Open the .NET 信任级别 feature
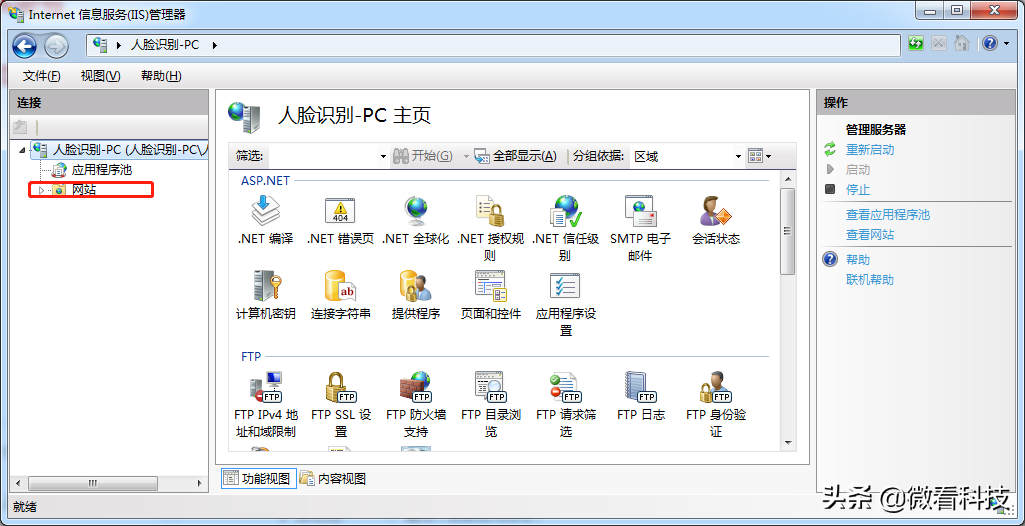 tap(565, 228)
